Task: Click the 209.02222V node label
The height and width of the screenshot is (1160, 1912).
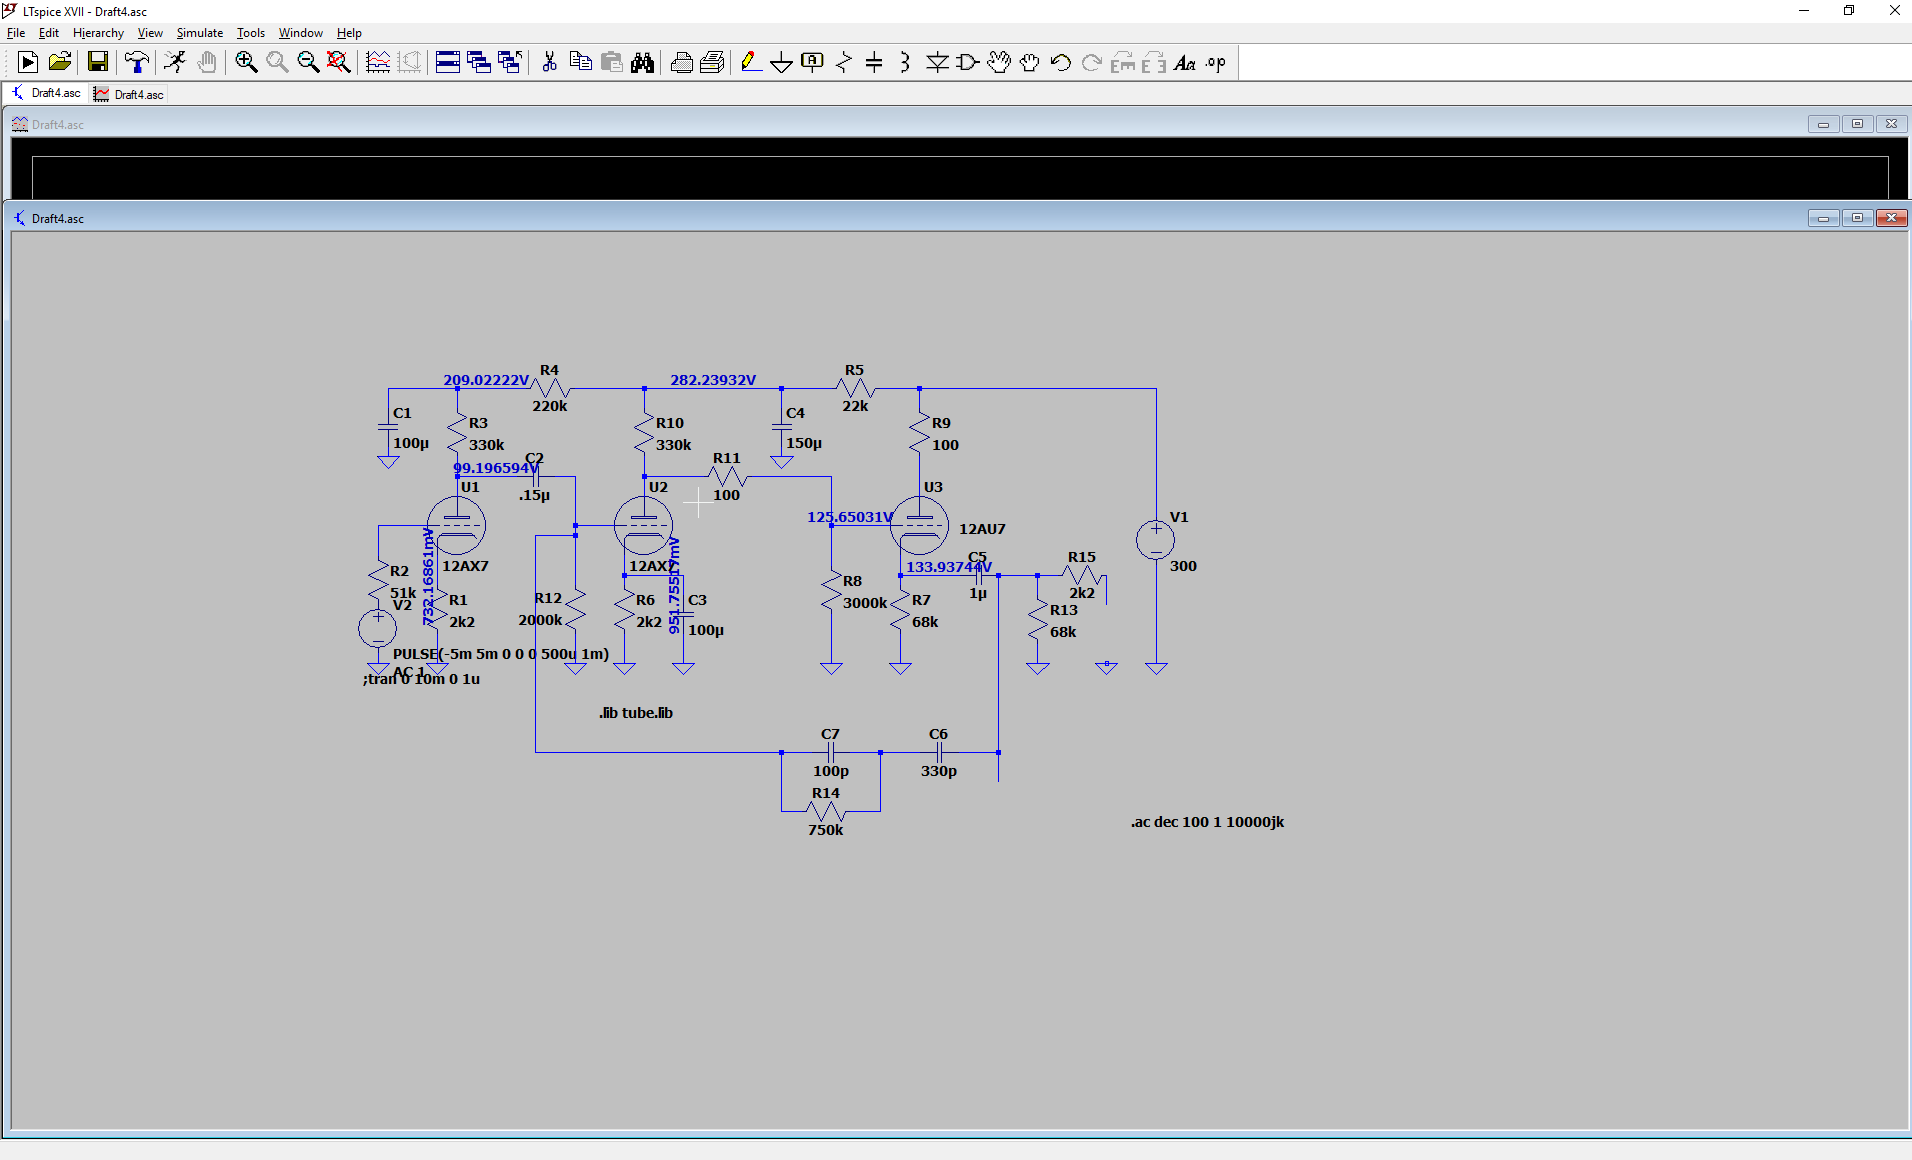Action: tap(486, 380)
